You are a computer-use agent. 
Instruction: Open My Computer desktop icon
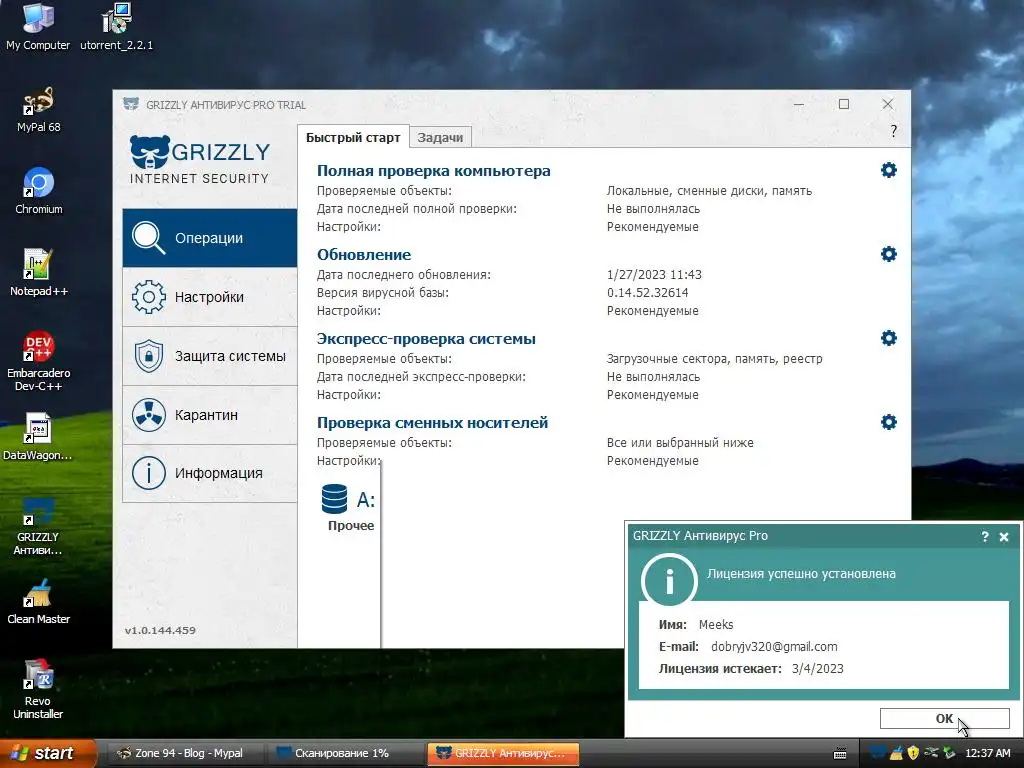(x=38, y=27)
